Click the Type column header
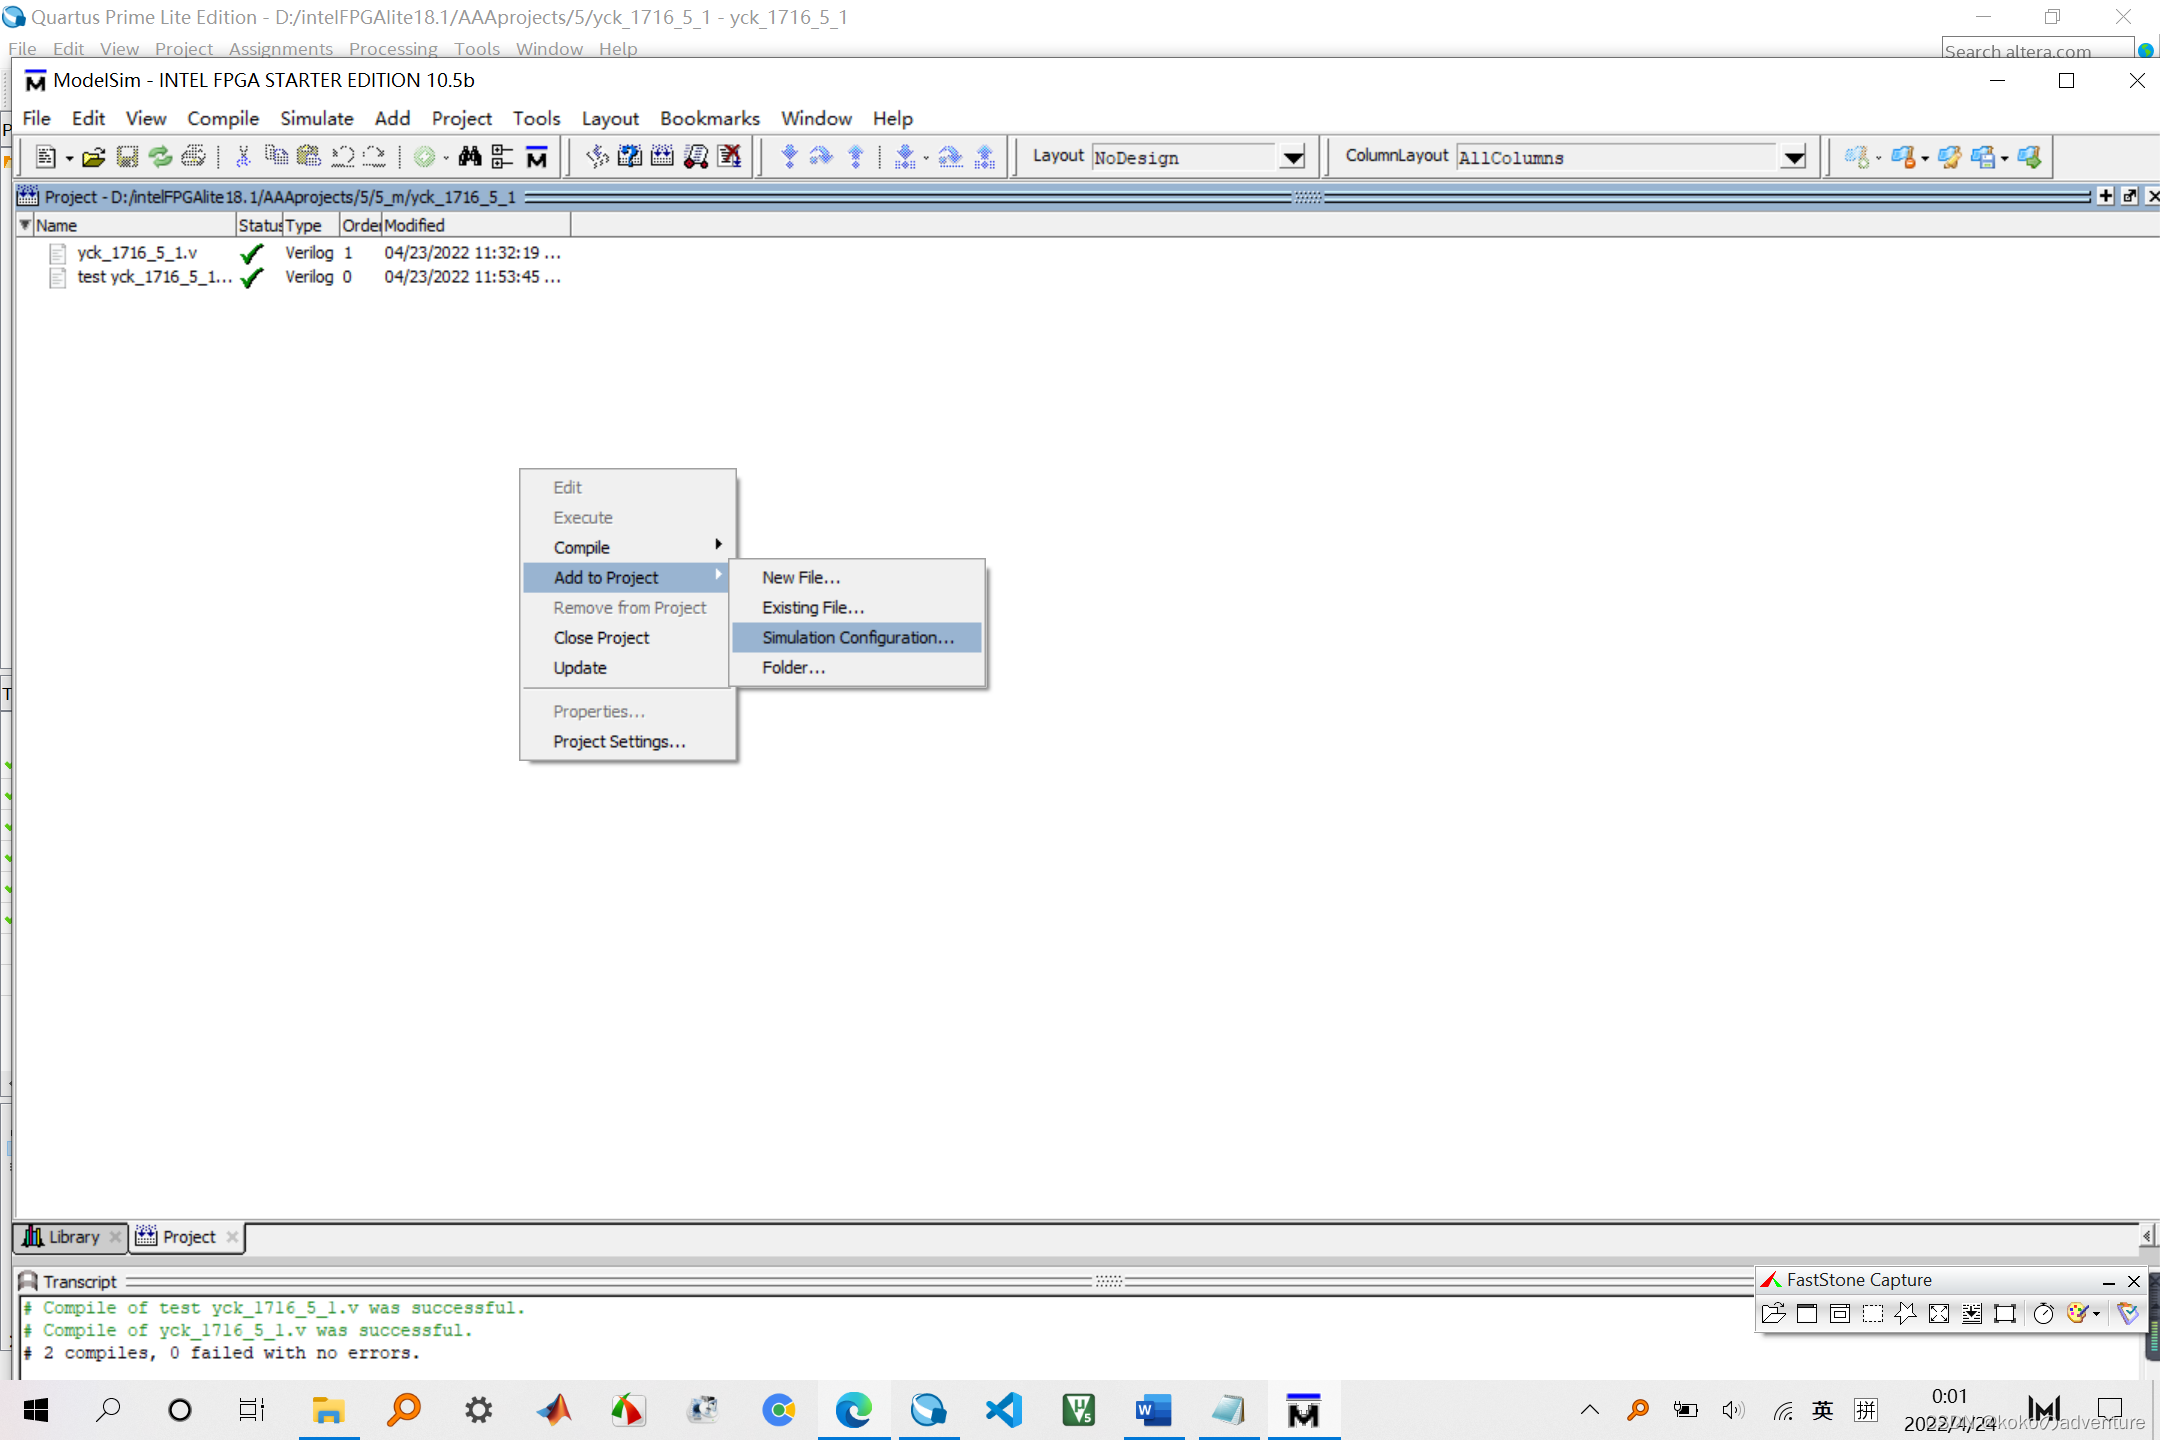This screenshot has height=1440, width=2160. [x=311, y=225]
